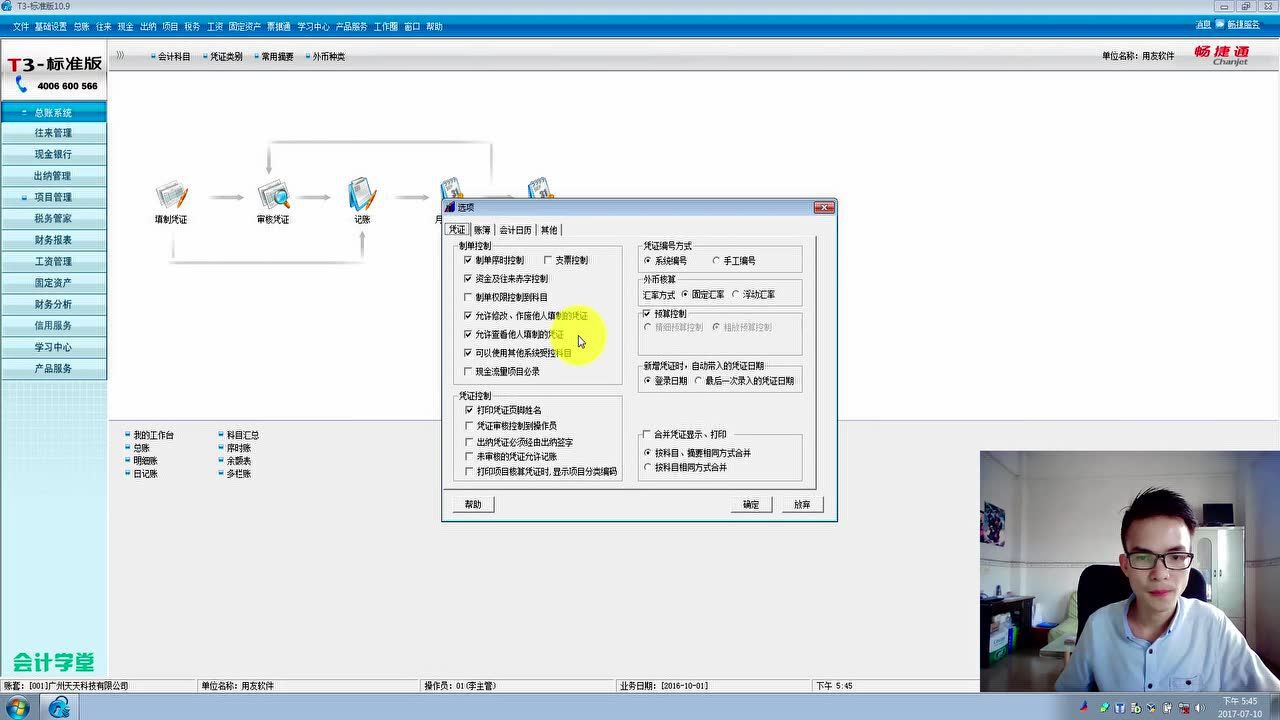Click the Windows Start button
Screen dimensions: 1280x720
(x=17, y=708)
